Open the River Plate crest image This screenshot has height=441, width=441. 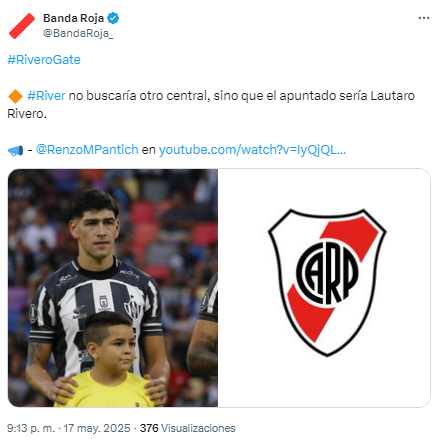click(x=324, y=288)
